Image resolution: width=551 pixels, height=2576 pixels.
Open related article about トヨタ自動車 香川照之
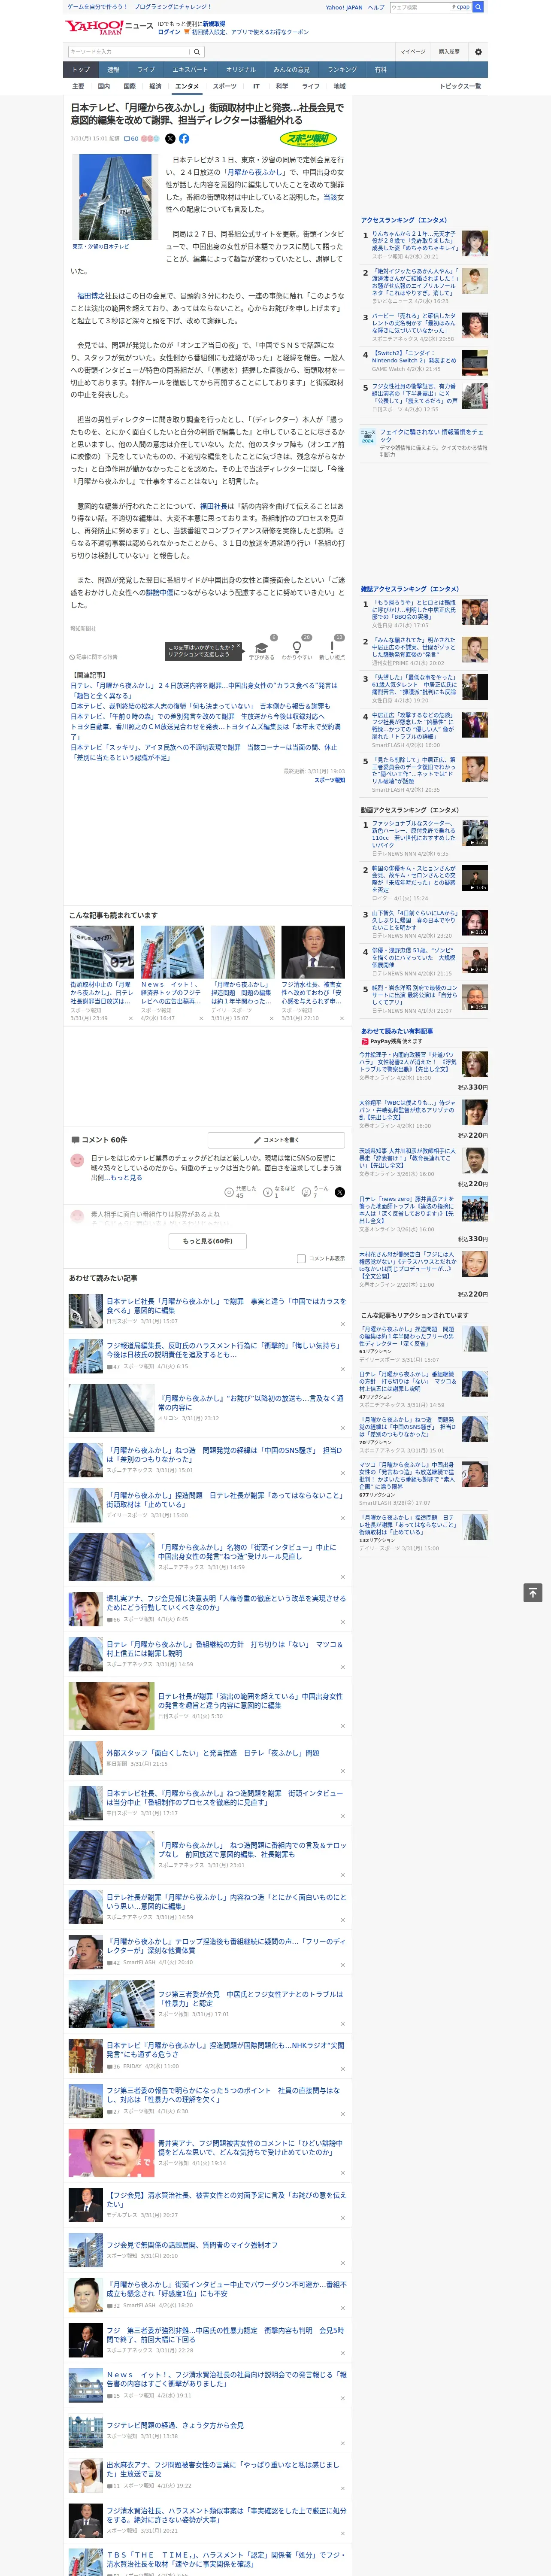point(205,731)
